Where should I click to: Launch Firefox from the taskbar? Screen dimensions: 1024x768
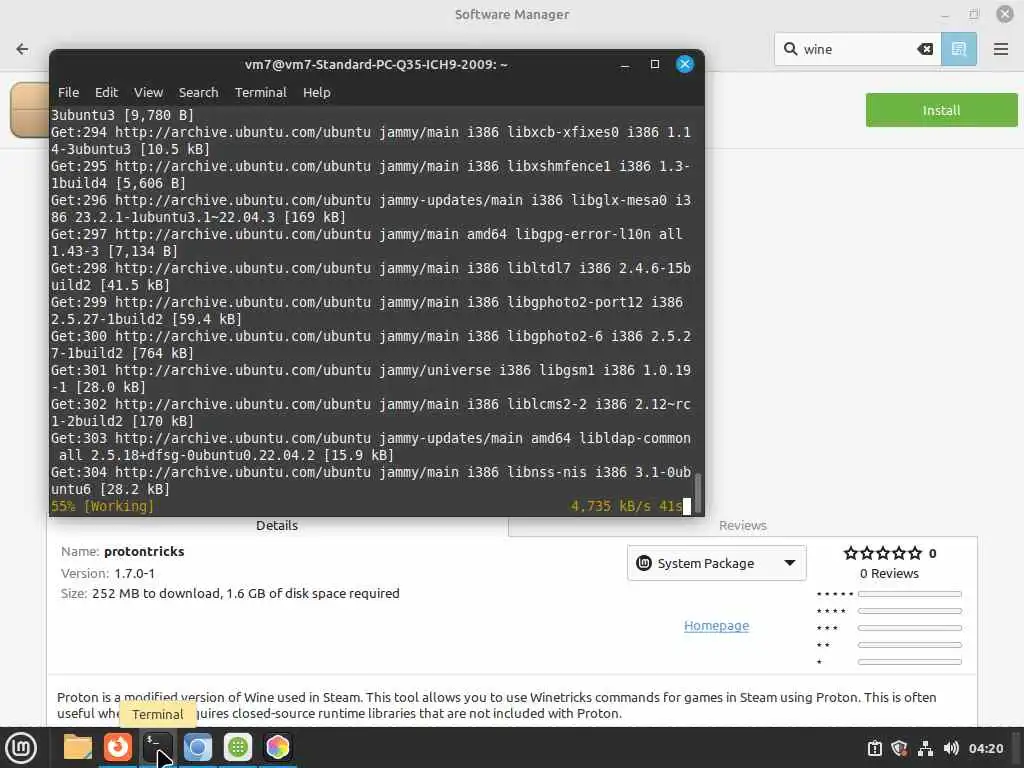(x=118, y=747)
